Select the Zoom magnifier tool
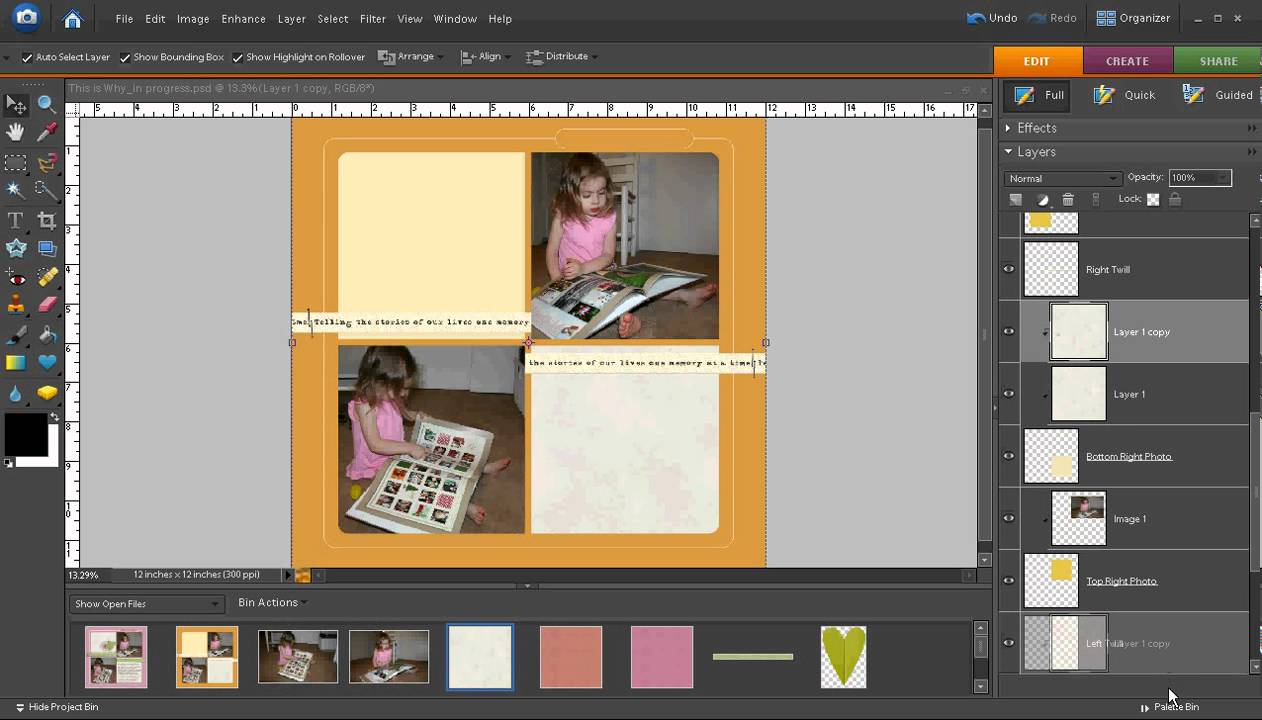This screenshot has height=720, width=1262. 47,104
